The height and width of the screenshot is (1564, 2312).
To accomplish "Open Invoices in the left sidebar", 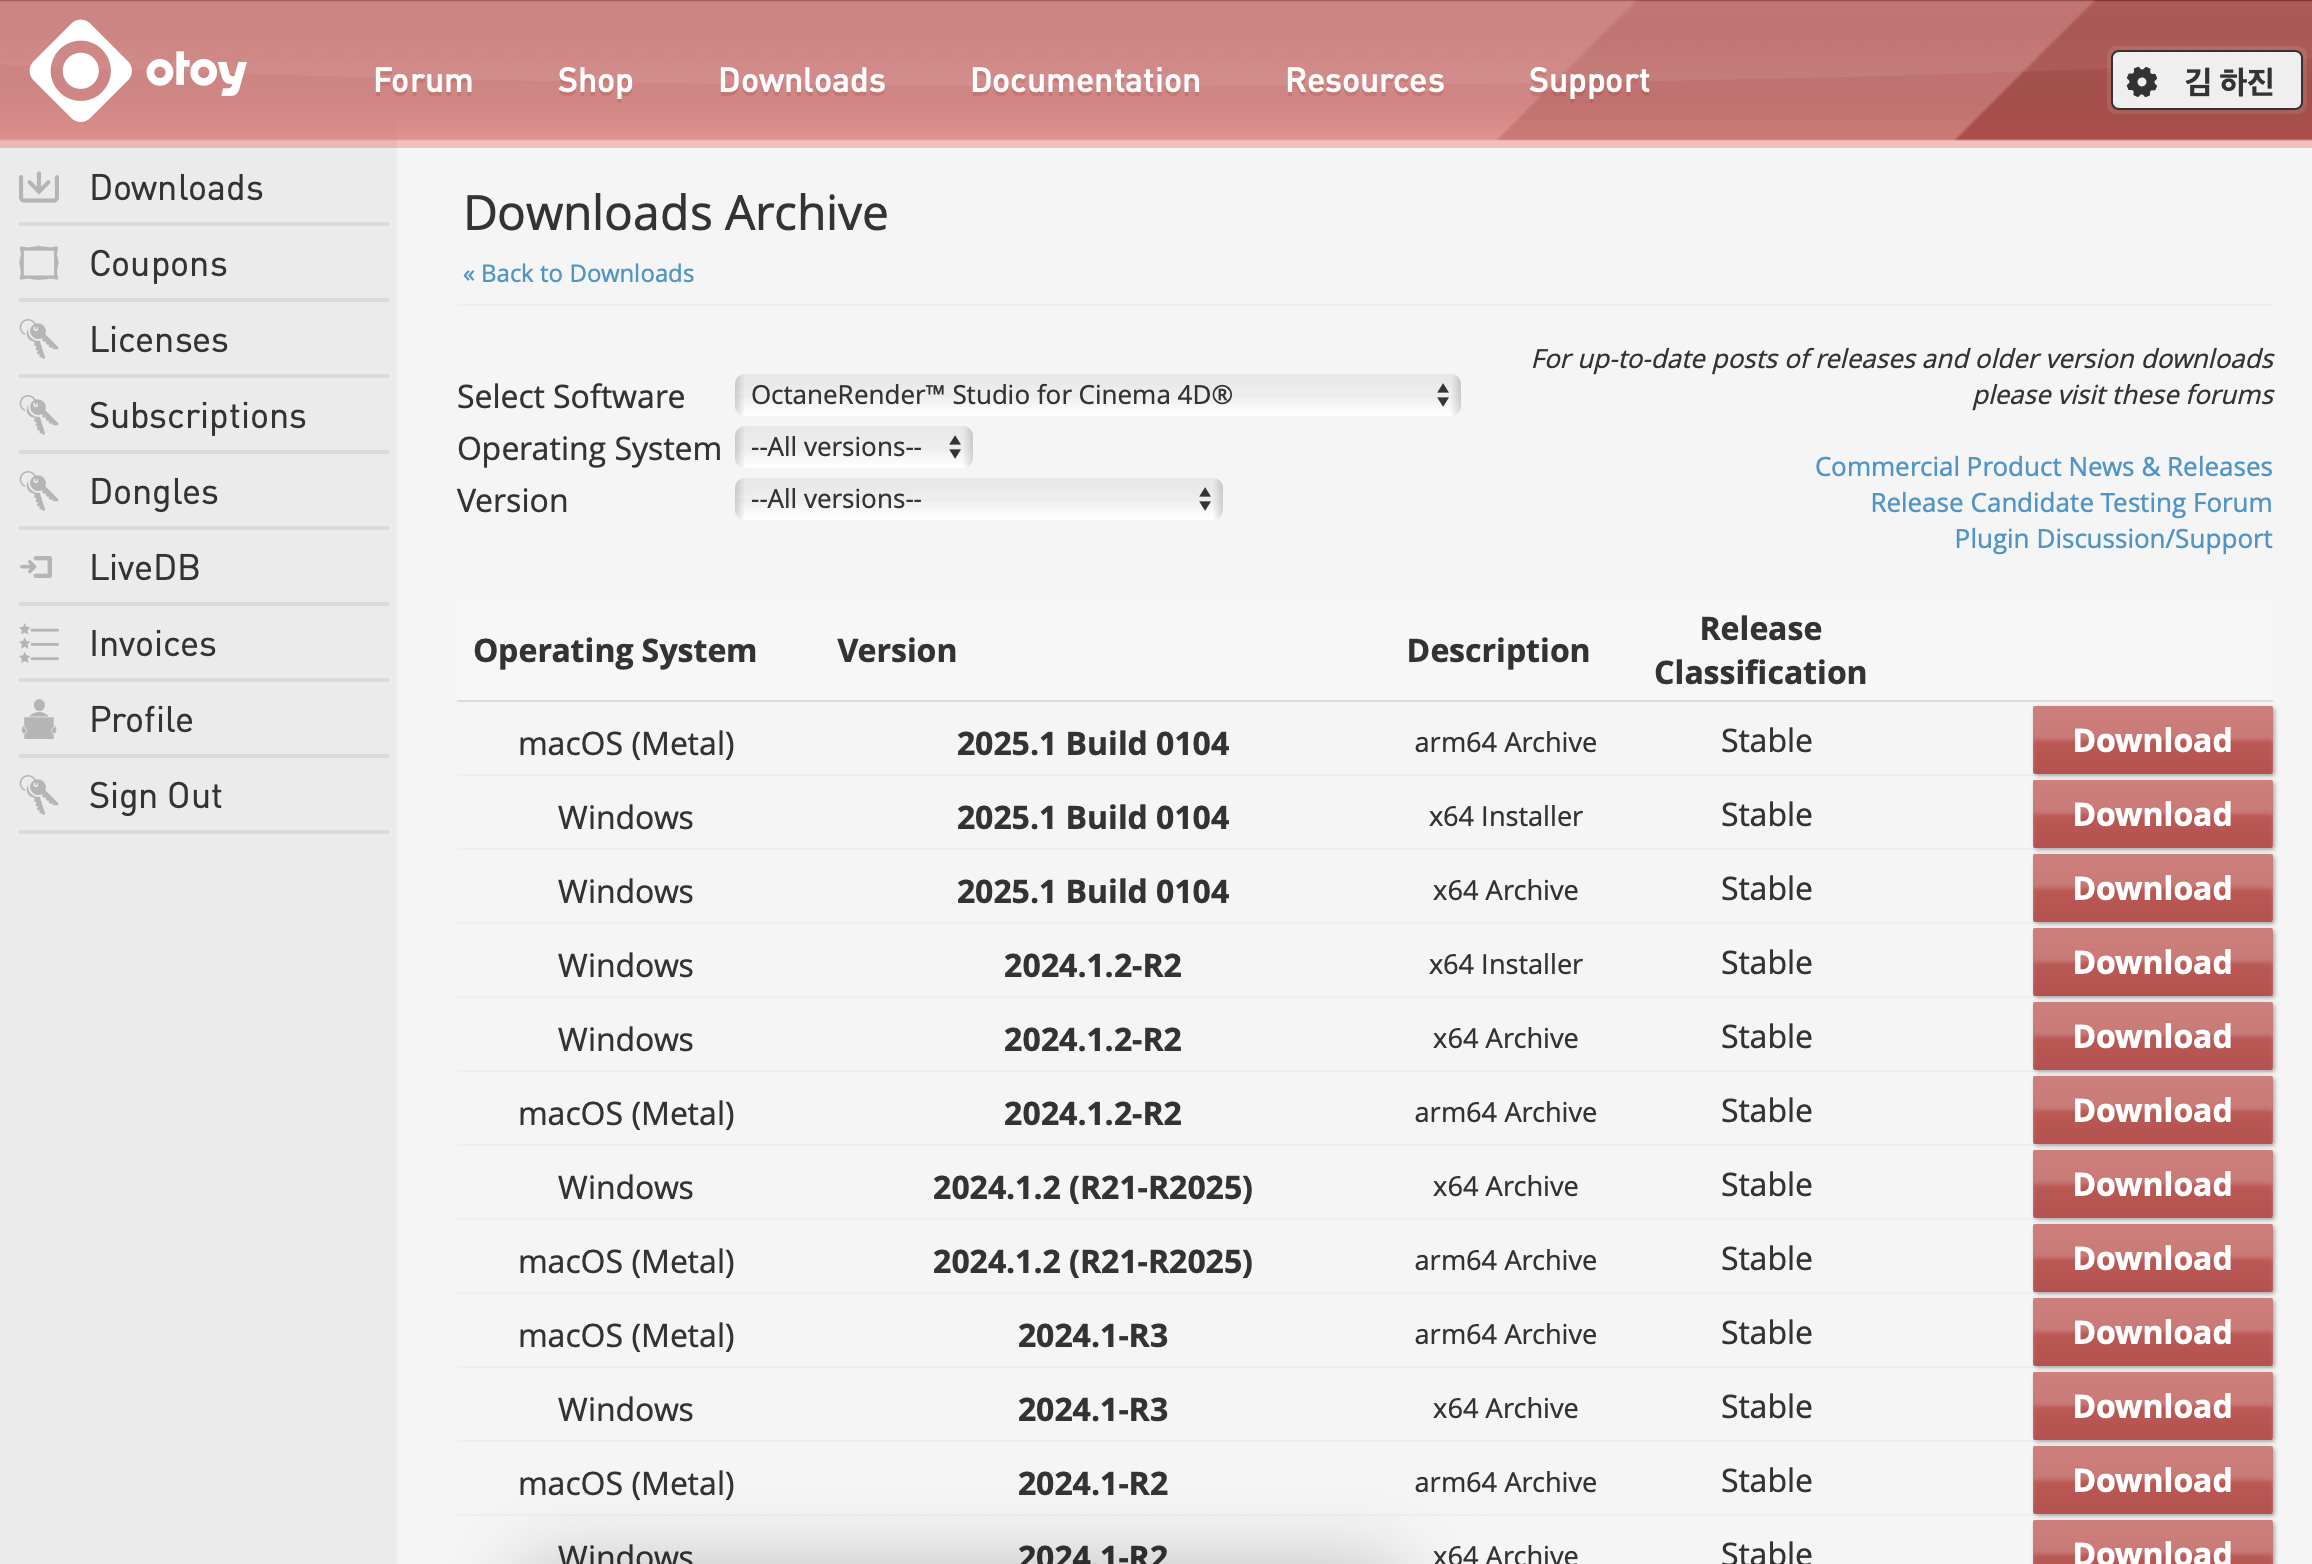I will click(x=204, y=643).
